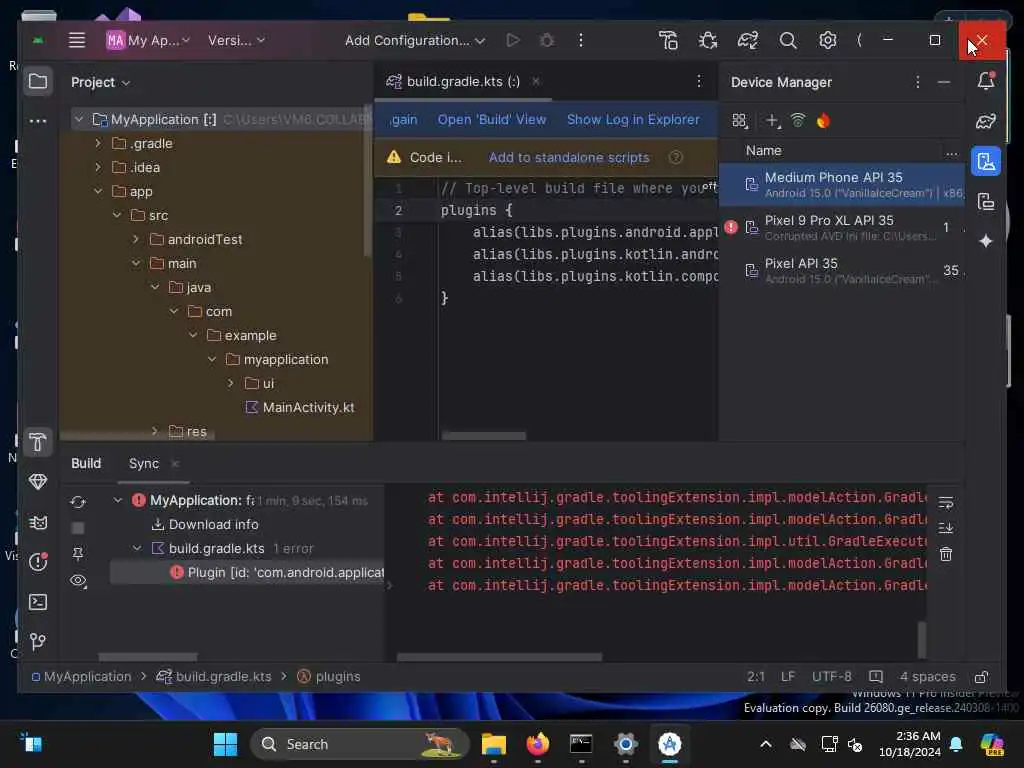Click device group layout icon in Device Manager
This screenshot has width=1024, height=768.
click(739, 121)
